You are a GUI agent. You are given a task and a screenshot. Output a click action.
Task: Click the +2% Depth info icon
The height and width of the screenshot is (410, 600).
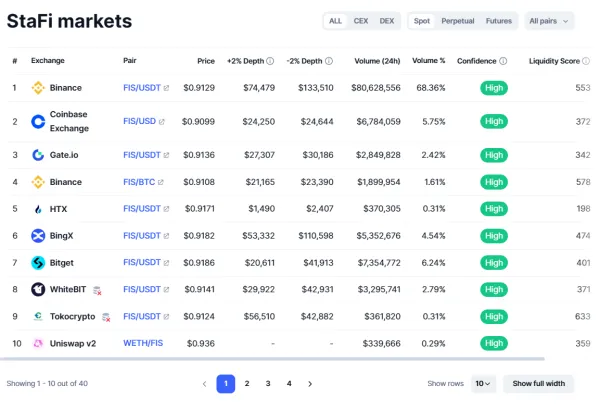270,61
